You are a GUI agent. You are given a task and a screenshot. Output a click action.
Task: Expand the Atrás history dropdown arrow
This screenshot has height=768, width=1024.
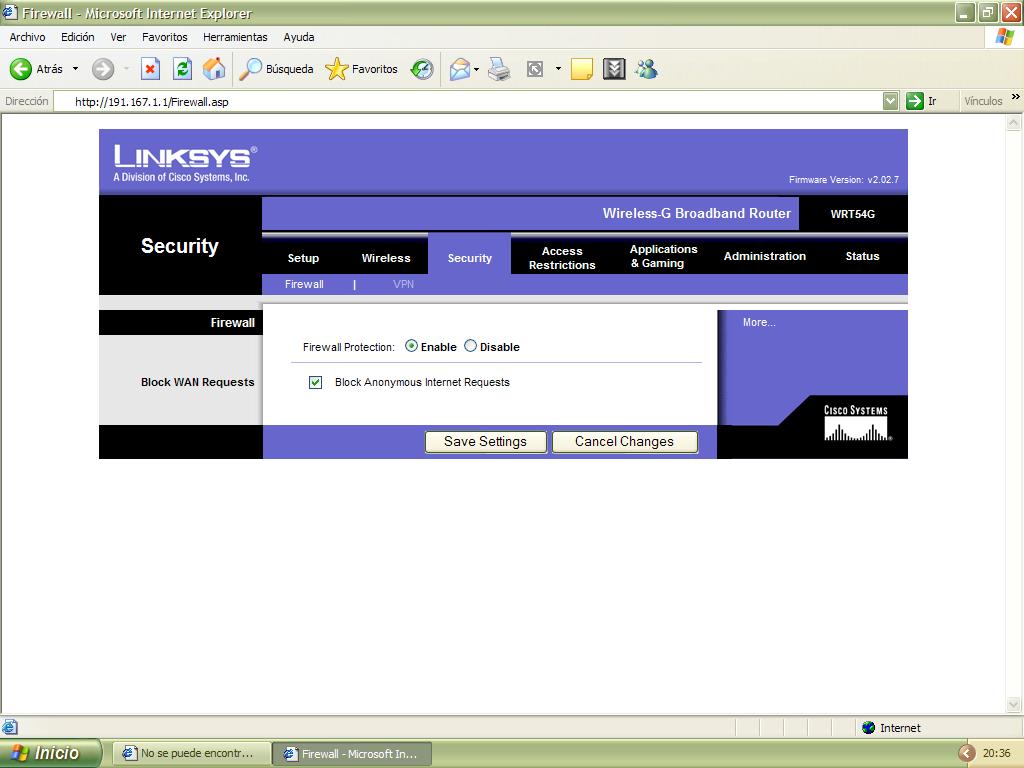click(x=75, y=69)
